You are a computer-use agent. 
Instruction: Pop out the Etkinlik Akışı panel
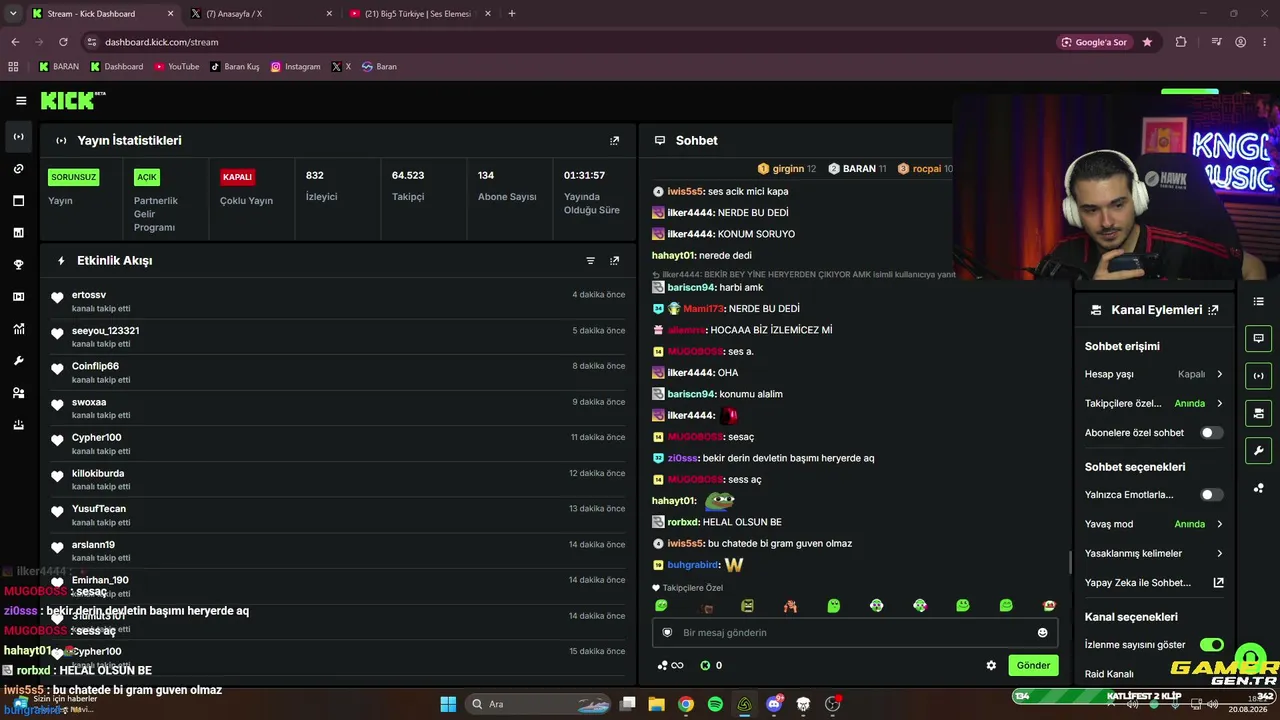point(614,261)
